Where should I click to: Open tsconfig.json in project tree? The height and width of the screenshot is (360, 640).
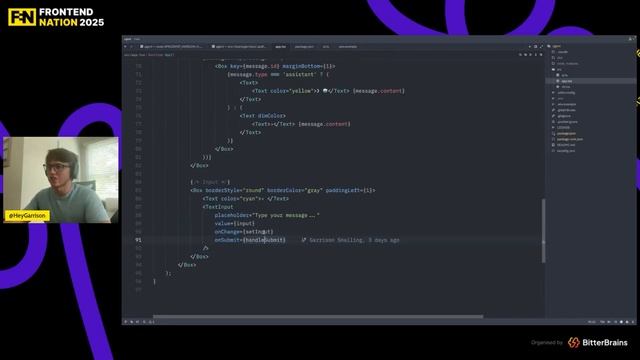point(566,151)
